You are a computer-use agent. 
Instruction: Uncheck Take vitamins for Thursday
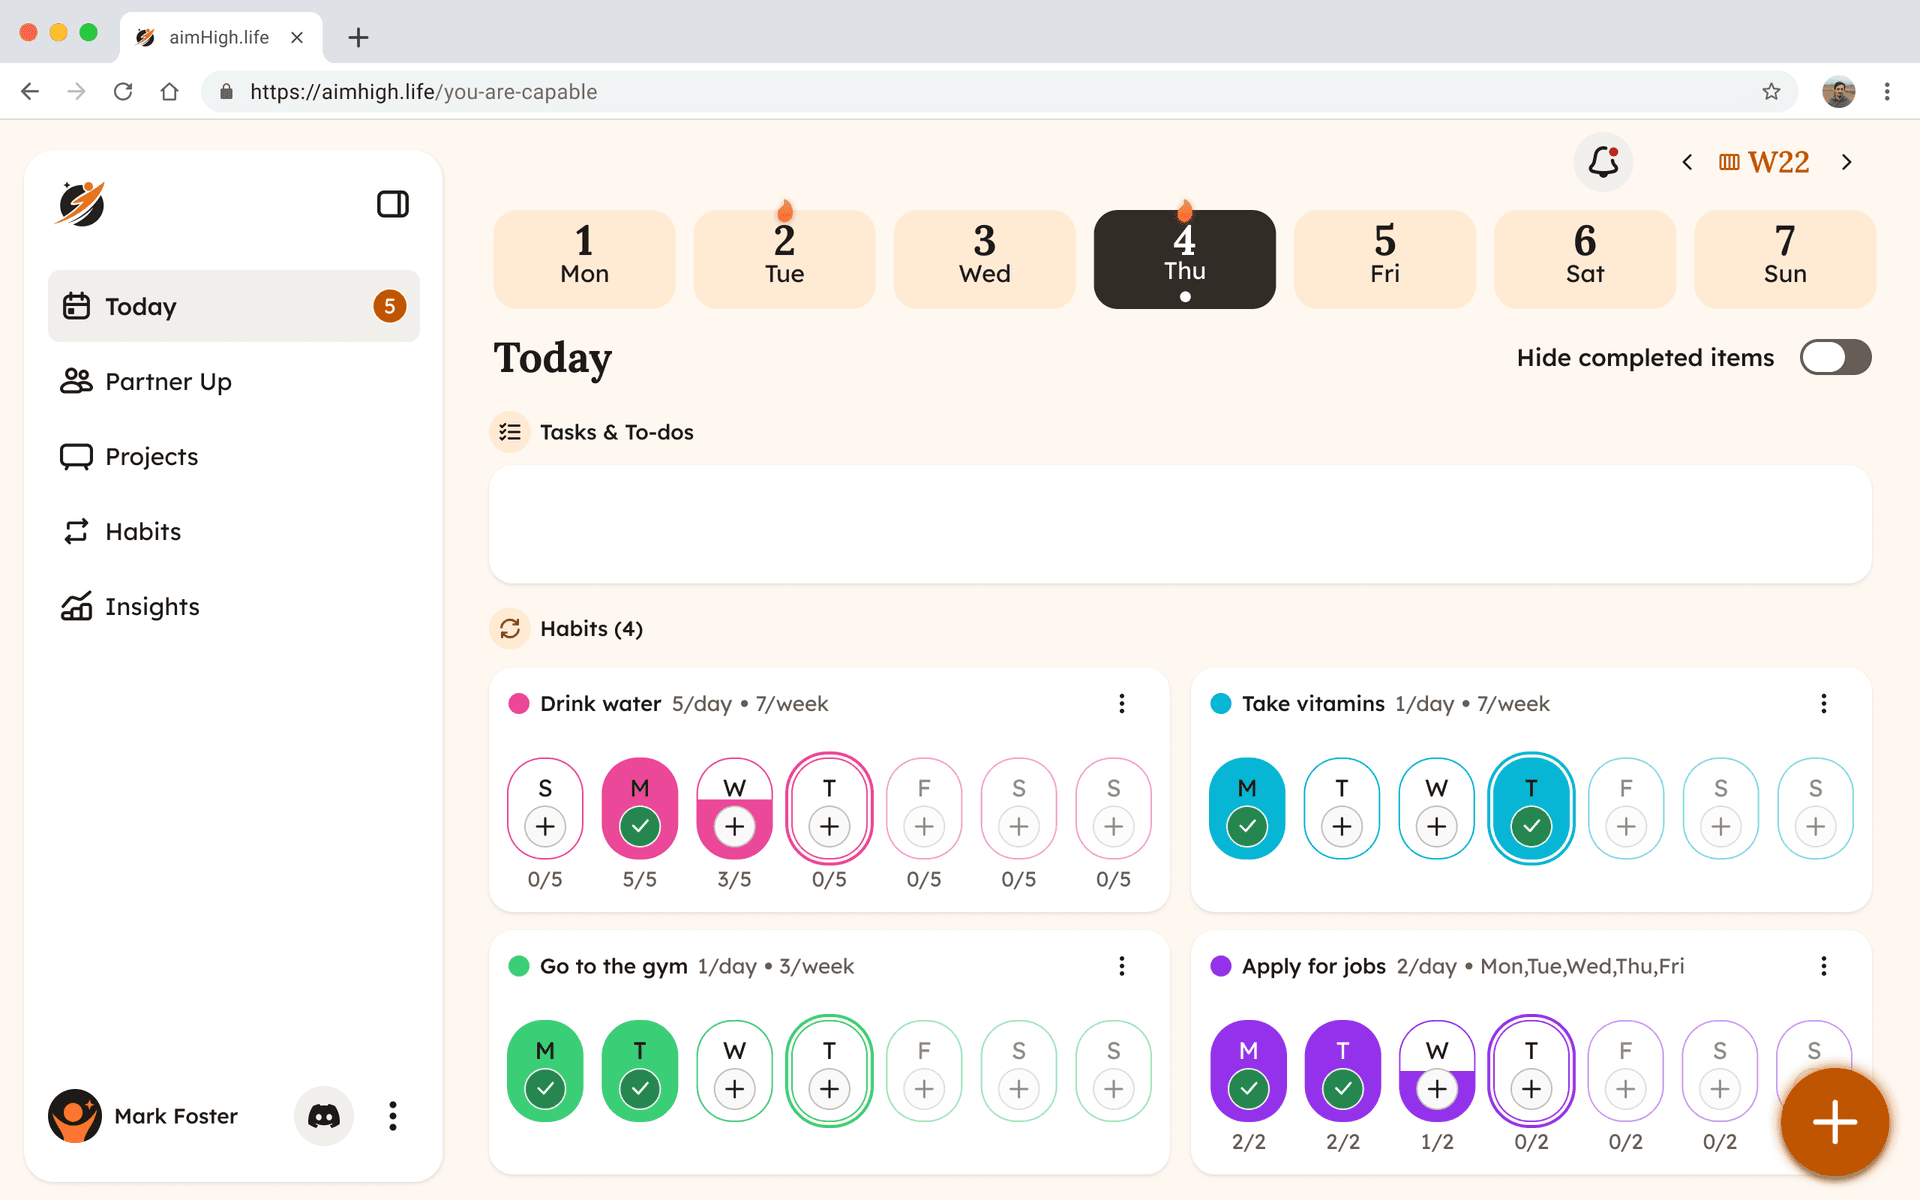pos(1531,827)
